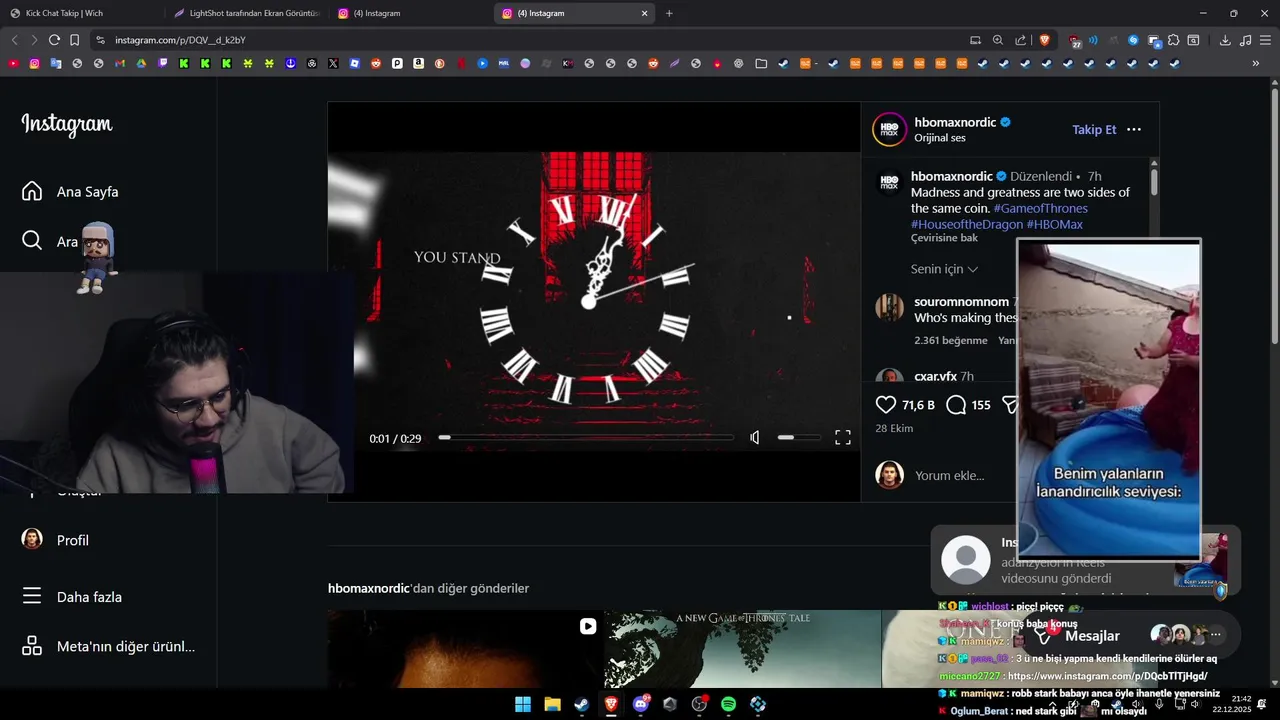Viewport: 1280px width, 720px height.
Task: Open Meta'nın diğer ürünleri item
Action: point(108,646)
